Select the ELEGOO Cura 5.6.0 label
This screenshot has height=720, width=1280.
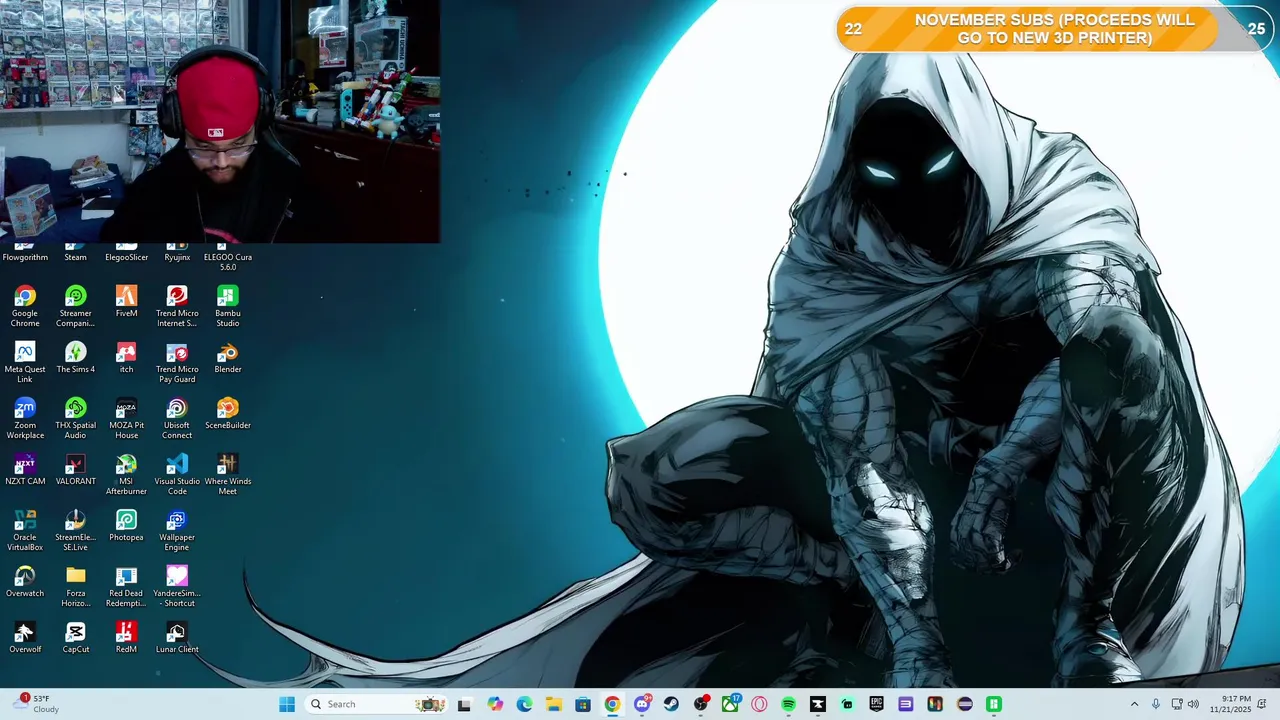coord(228,262)
